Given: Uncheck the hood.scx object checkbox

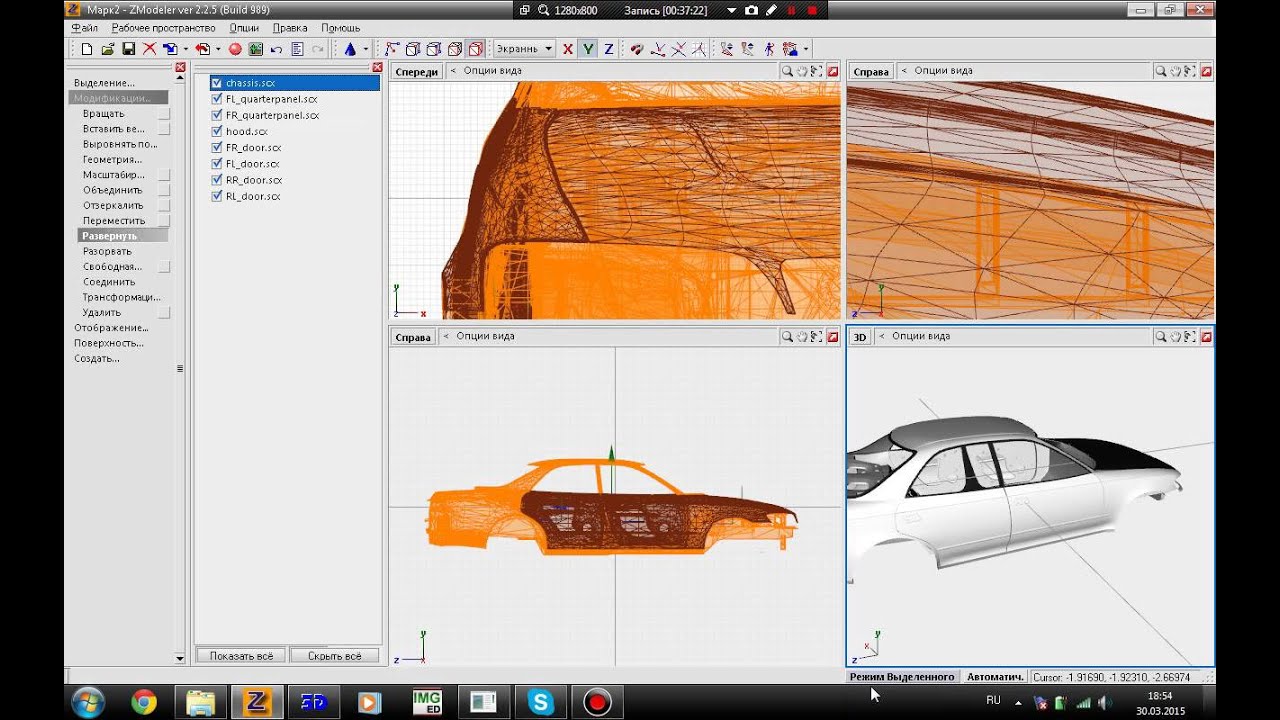Looking at the screenshot, I should click(216, 131).
